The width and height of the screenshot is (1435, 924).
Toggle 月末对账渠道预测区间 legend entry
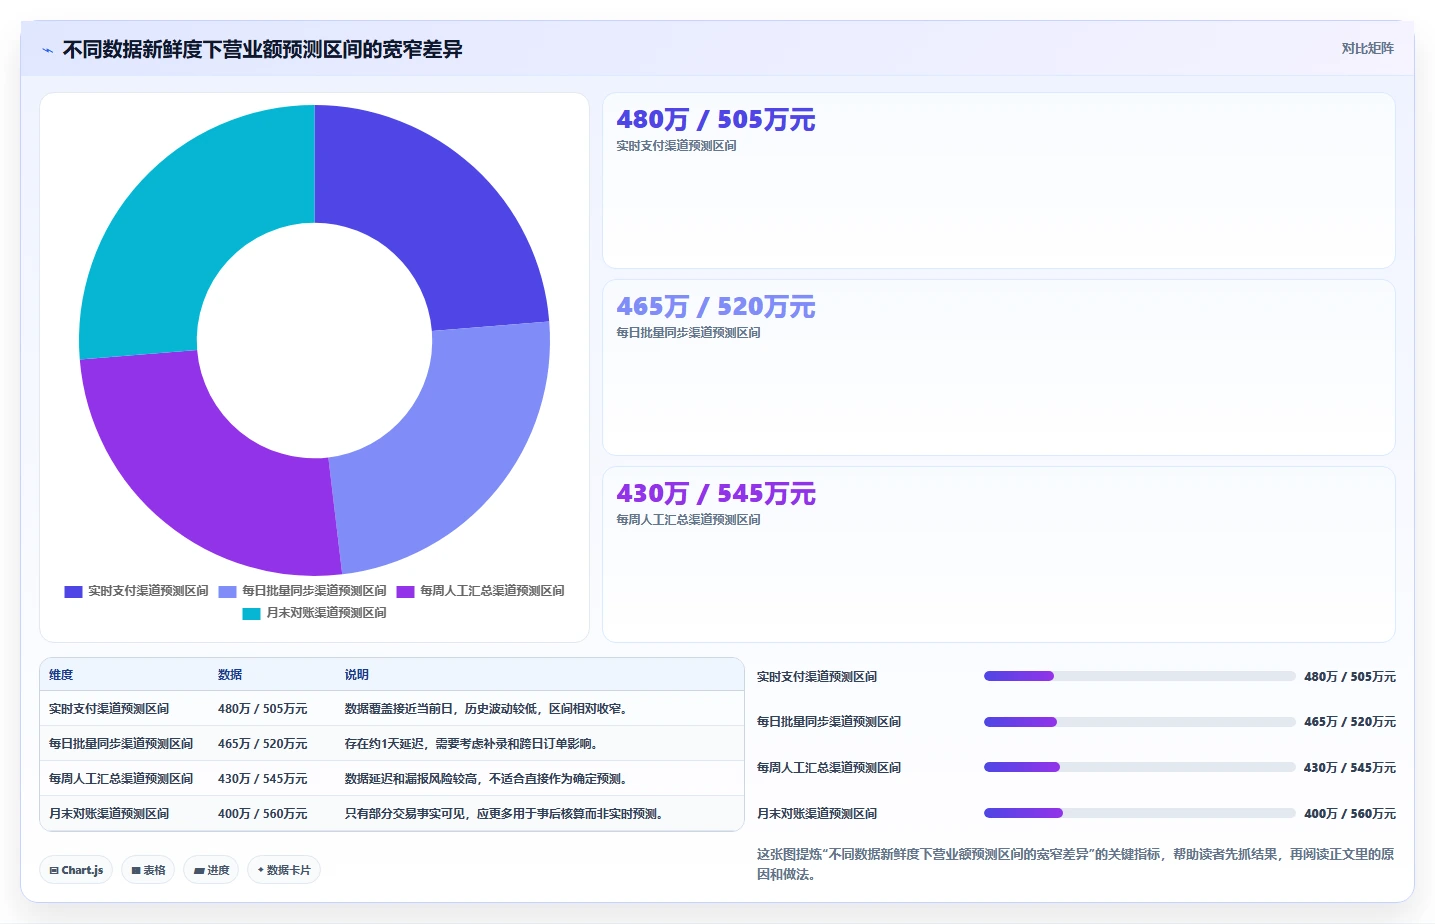pyautogui.click(x=314, y=613)
